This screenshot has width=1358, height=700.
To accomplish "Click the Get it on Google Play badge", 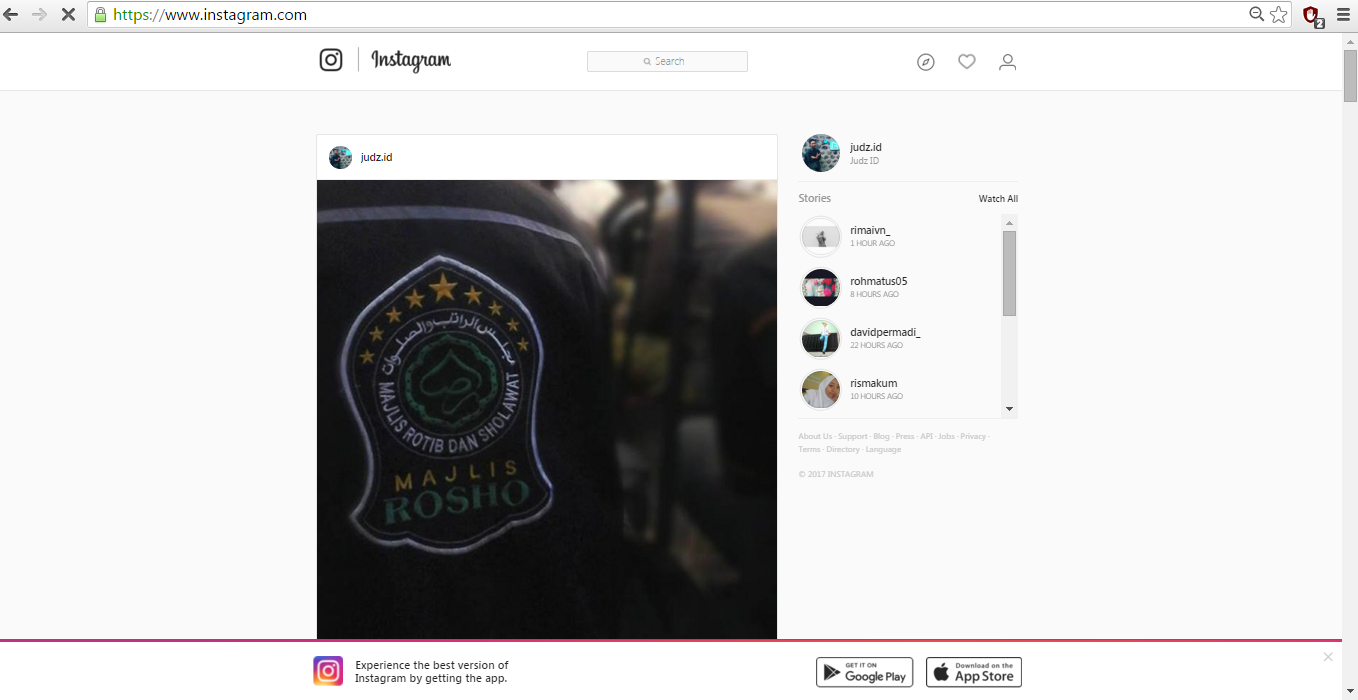I will pos(865,672).
